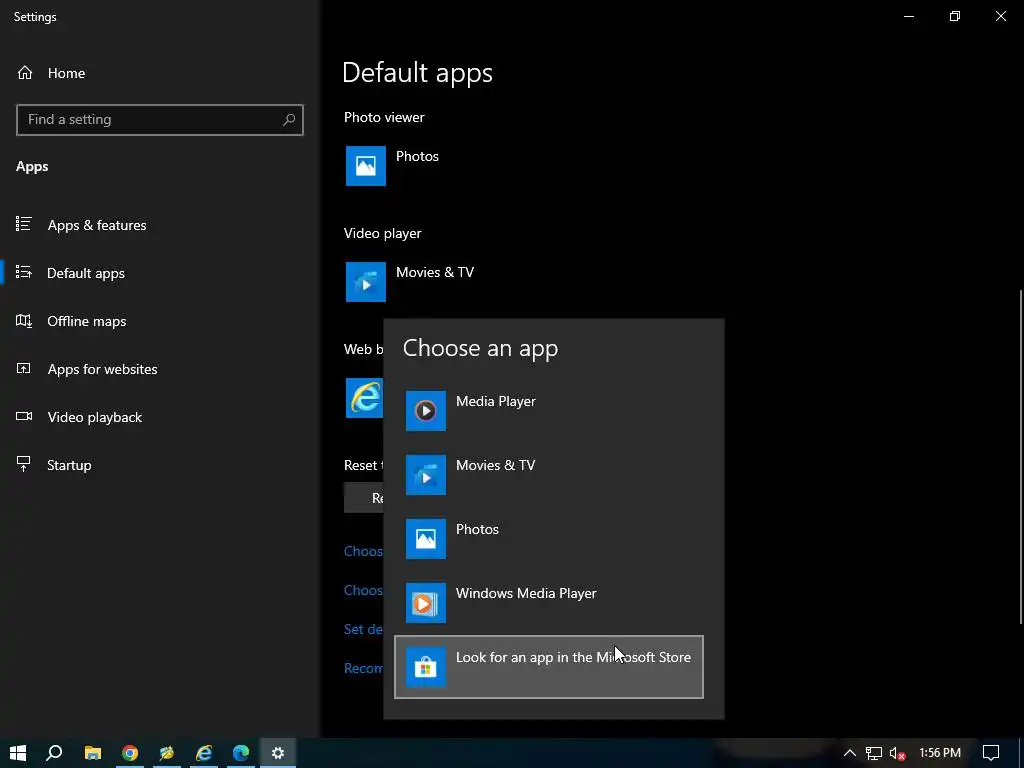1024x768 pixels.
Task: Click the Microsoft Store bag icon
Action: pyautogui.click(x=426, y=667)
